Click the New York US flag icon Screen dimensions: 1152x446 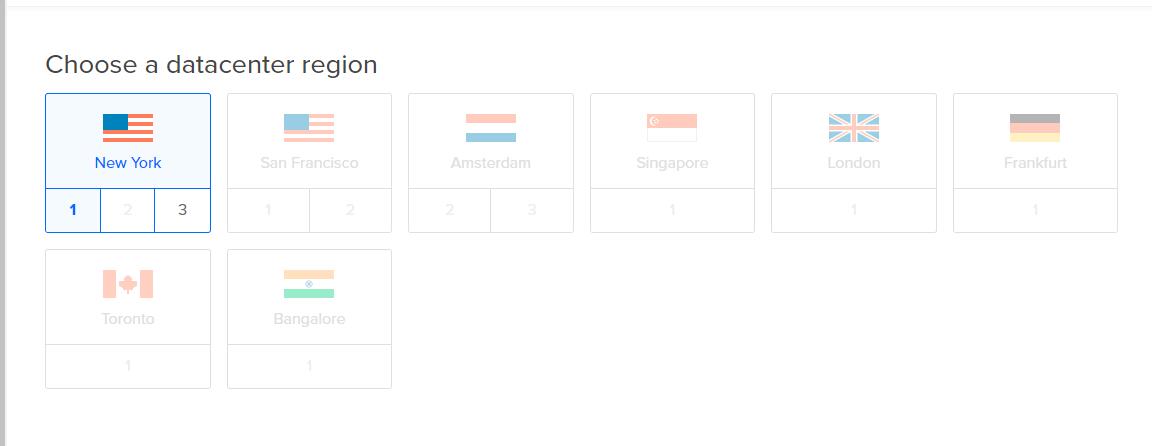point(128,128)
